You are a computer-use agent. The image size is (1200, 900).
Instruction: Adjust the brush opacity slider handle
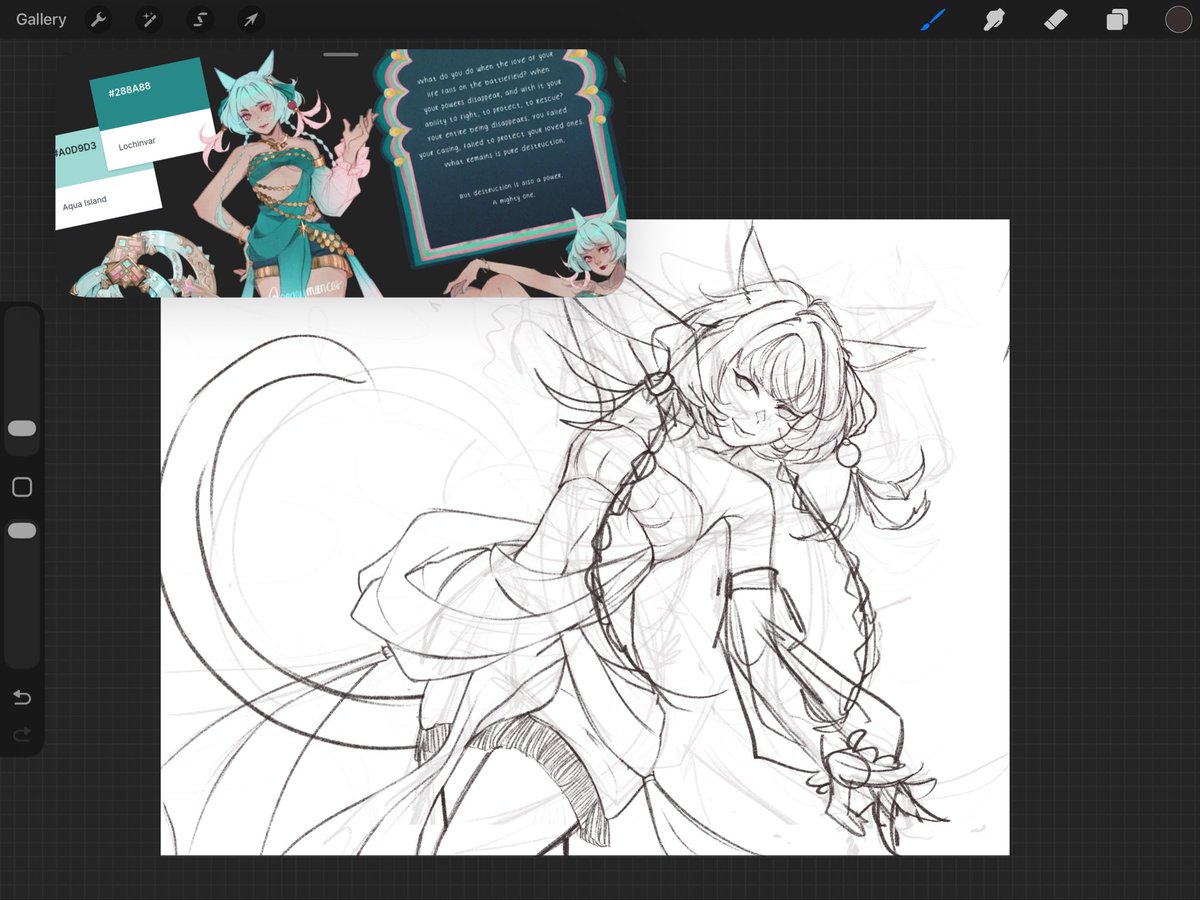(x=22, y=530)
